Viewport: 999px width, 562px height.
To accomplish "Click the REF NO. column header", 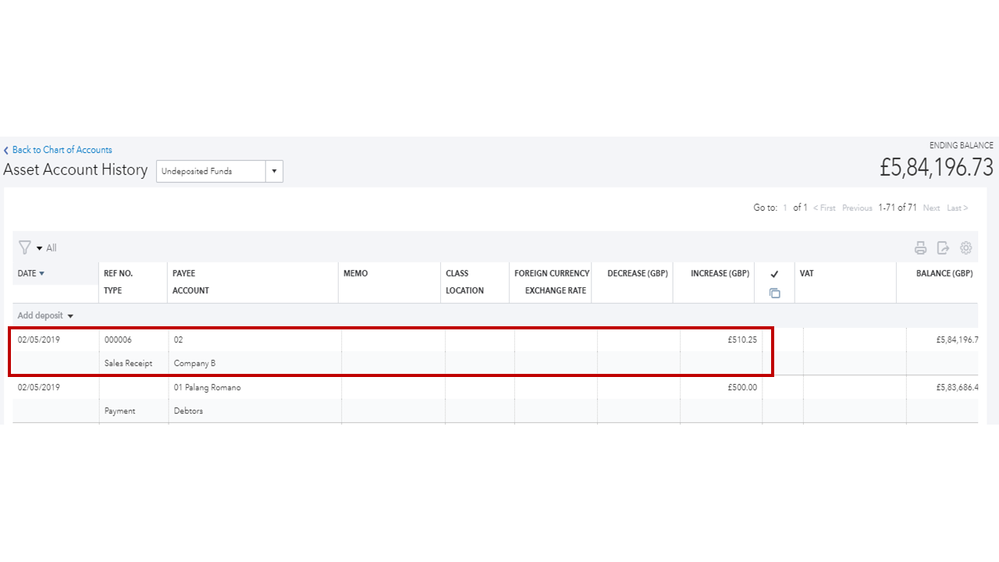I will 119,273.
